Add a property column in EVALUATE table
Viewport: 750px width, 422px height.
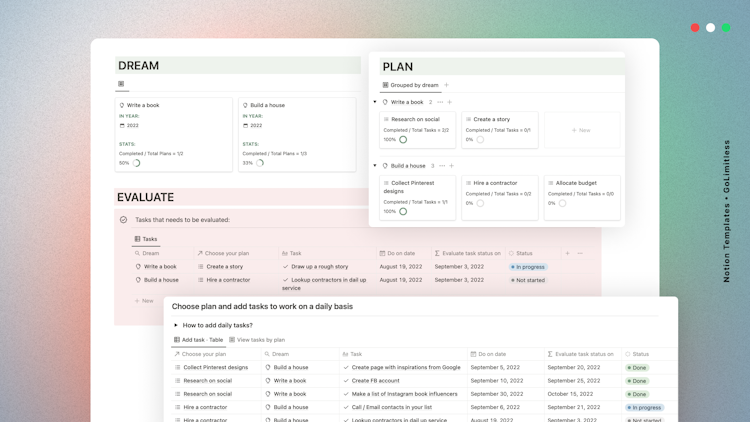pyautogui.click(x=567, y=253)
